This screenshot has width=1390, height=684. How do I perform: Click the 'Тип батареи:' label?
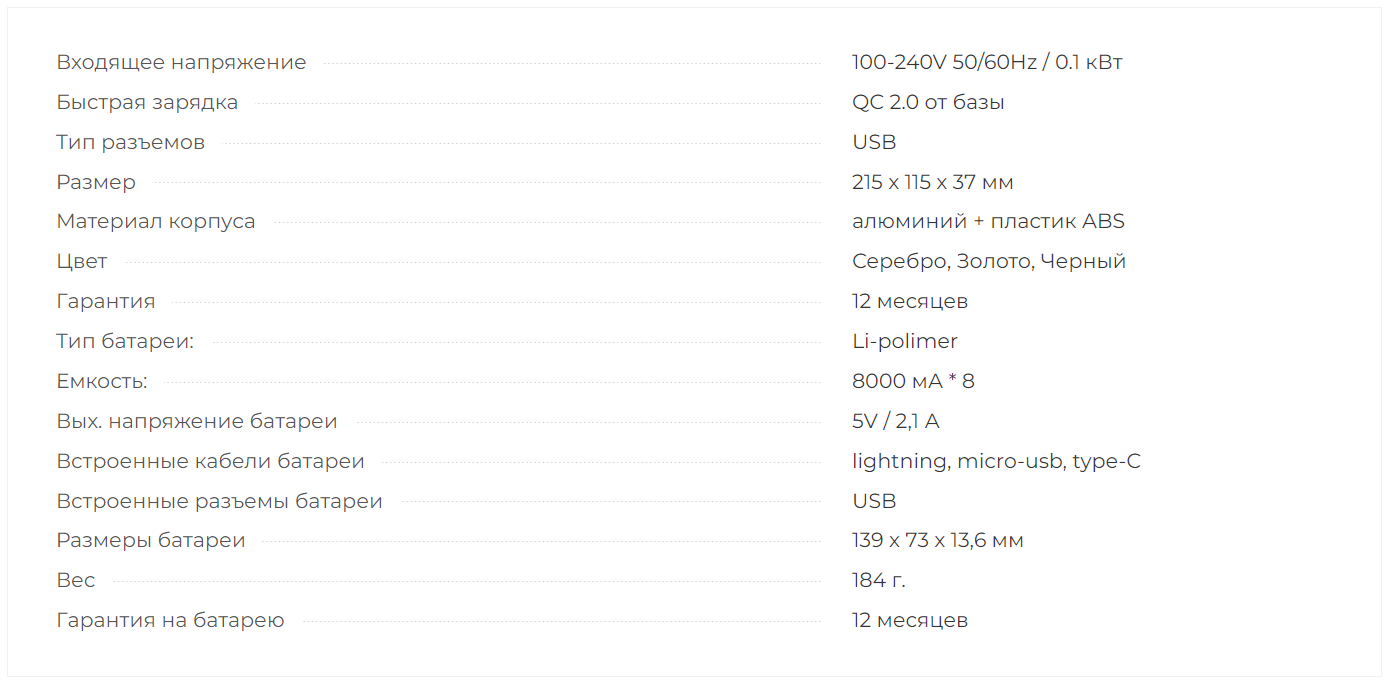pyautogui.click(x=125, y=341)
